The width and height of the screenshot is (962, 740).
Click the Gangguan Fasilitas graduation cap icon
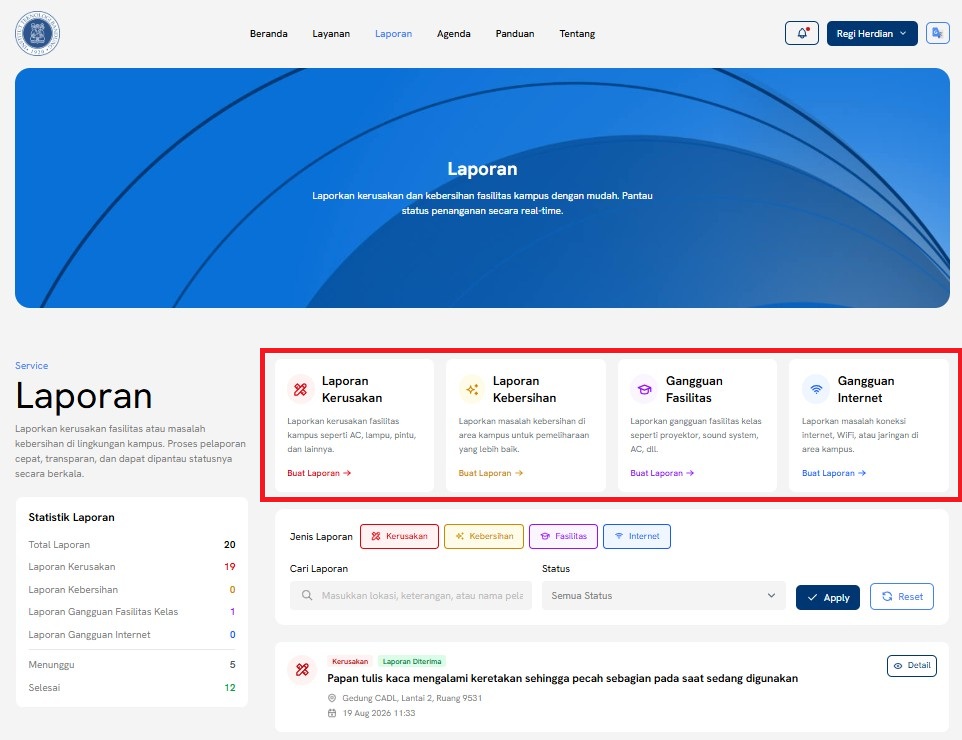pyautogui.click(x=644, y=389)
